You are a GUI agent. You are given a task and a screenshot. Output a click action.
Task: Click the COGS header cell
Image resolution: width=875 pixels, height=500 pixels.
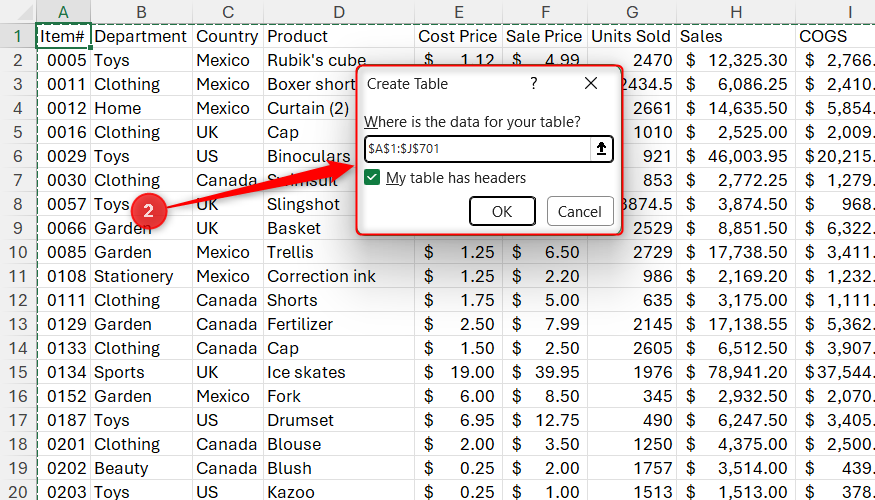835,36
